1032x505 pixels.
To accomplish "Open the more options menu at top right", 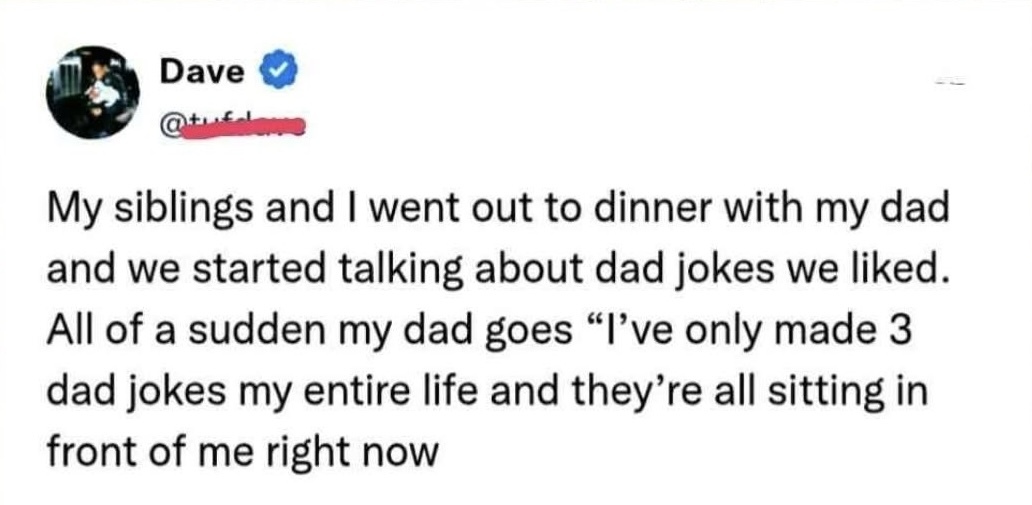I will 949,84.
